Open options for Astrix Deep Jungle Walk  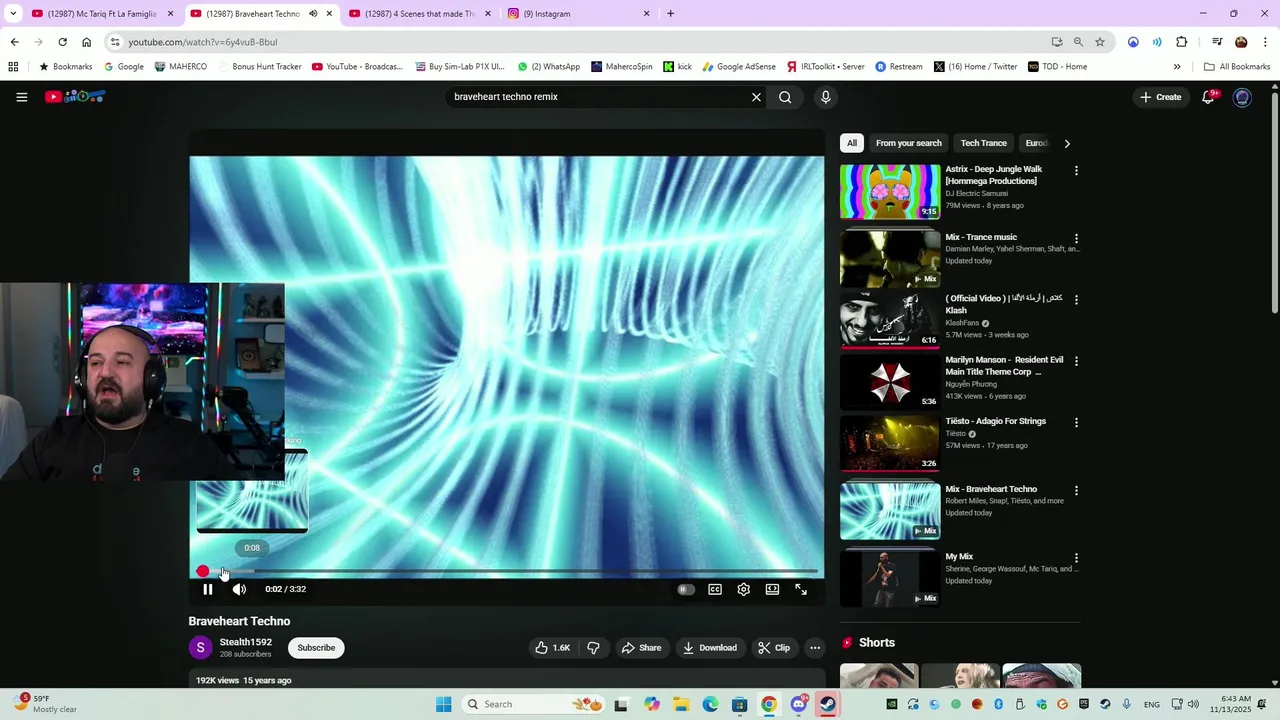point(1076,171)
